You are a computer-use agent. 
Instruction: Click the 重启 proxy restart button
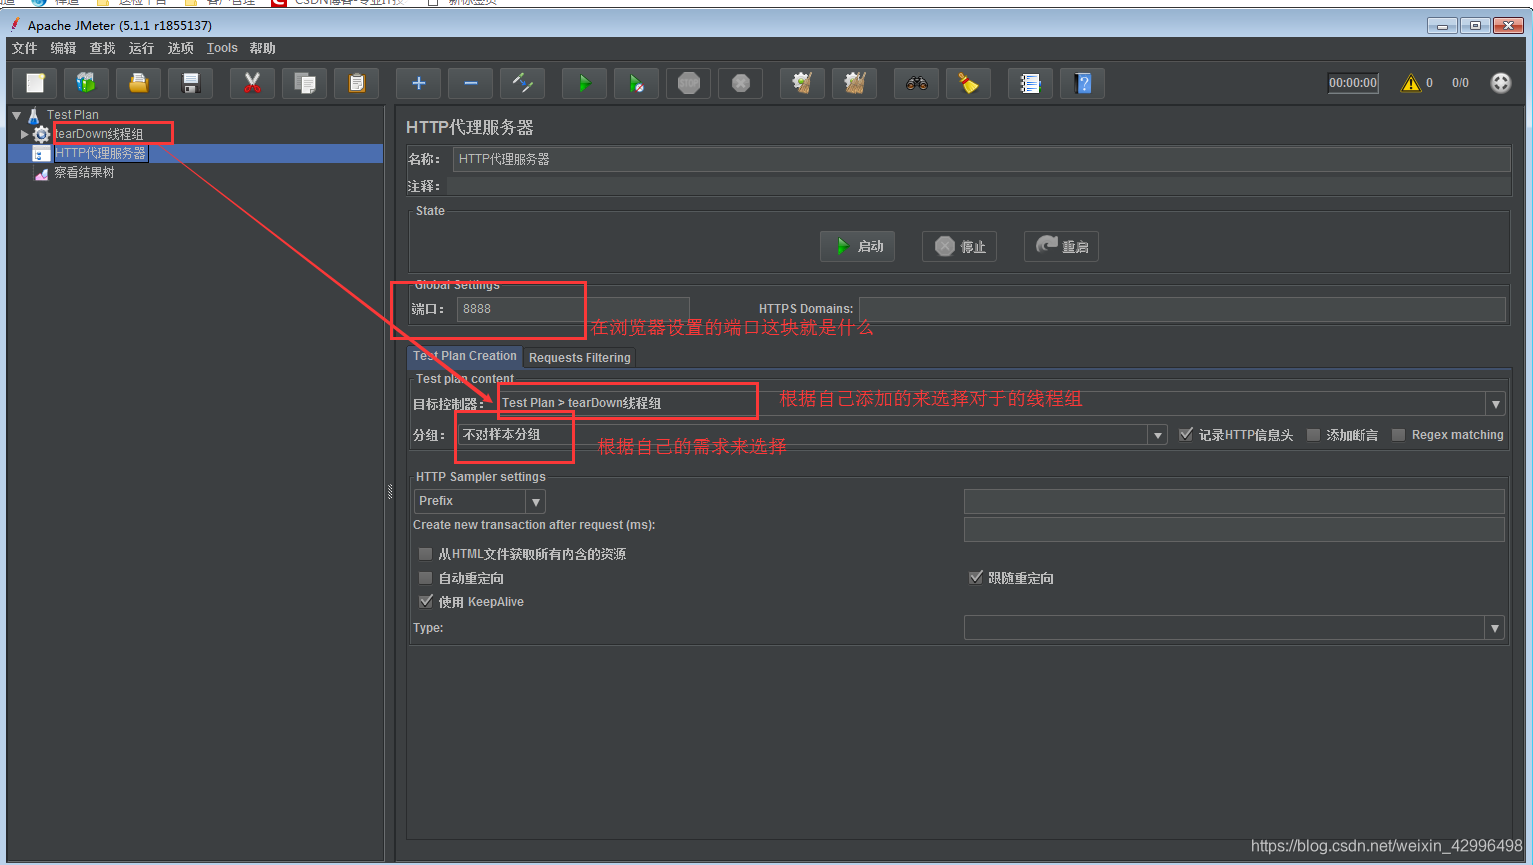1061,246
